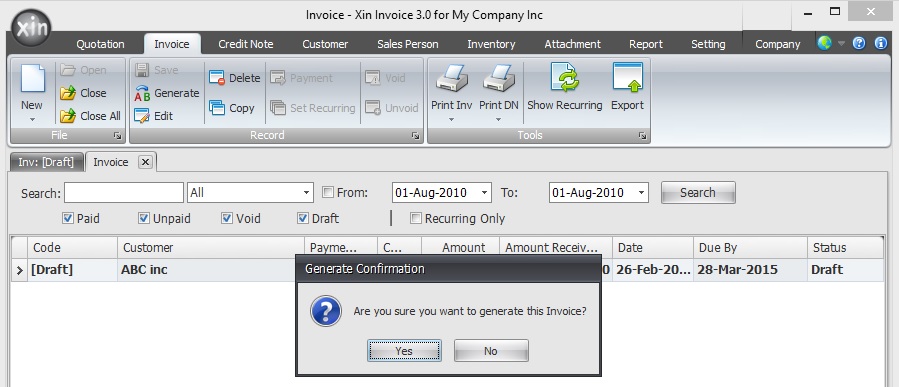This screenshot has height=387, width=899.
Task: Sort by the Date column header
Action: click(653, 248)
